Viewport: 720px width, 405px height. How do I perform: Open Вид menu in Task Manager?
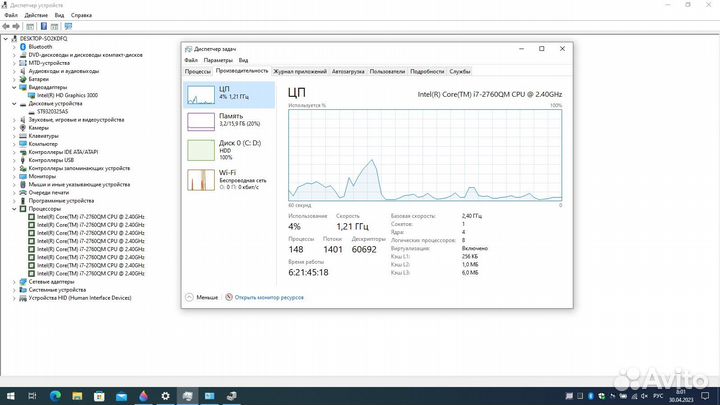(243, 60)
